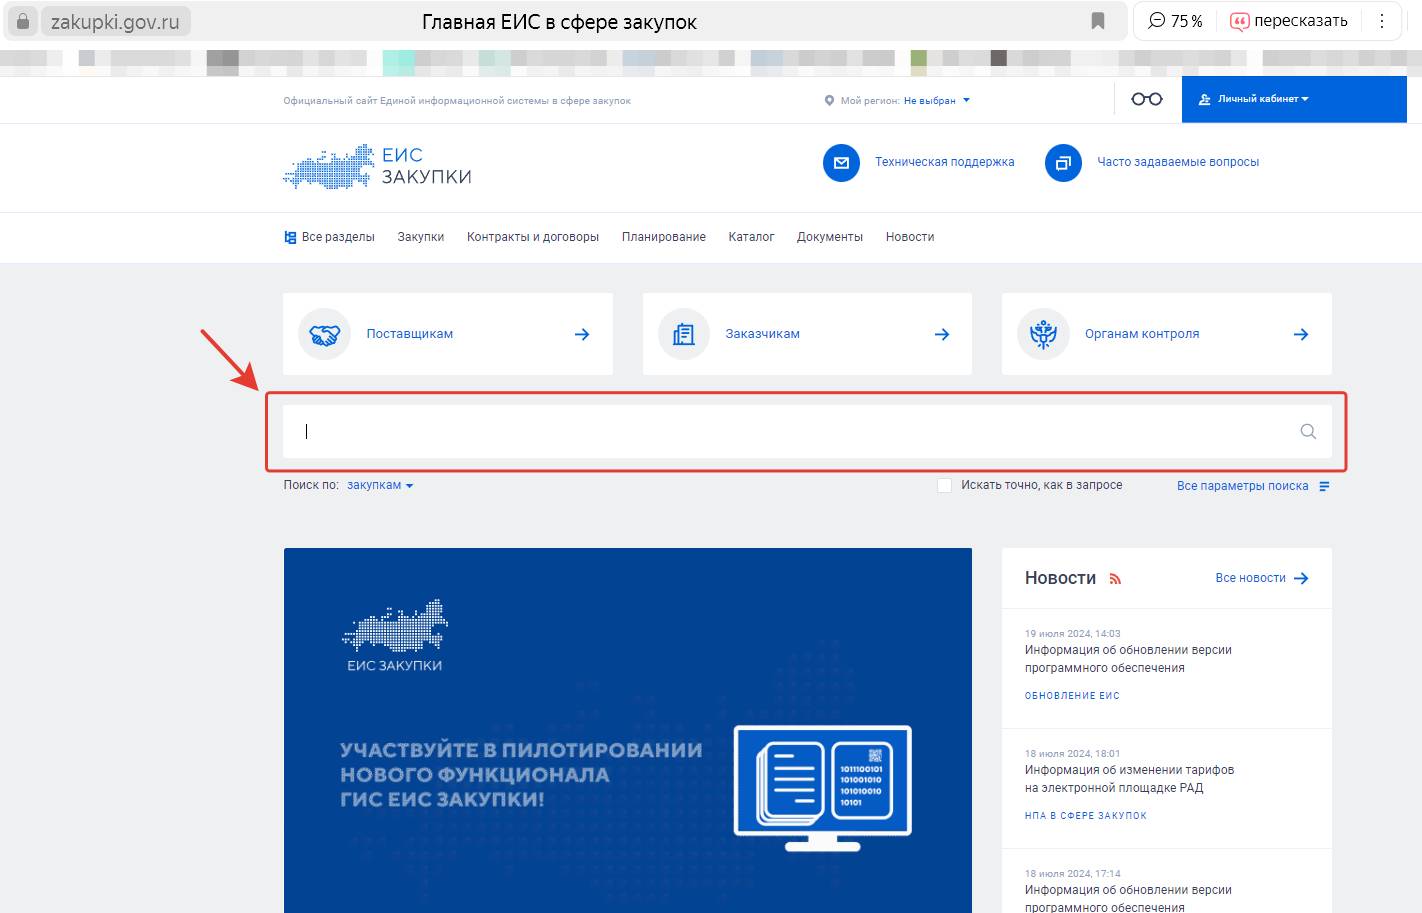The height and width of the screenshot is (913, 1422).
Task: Click the browser пересказать button
Action: [1288, 21]
